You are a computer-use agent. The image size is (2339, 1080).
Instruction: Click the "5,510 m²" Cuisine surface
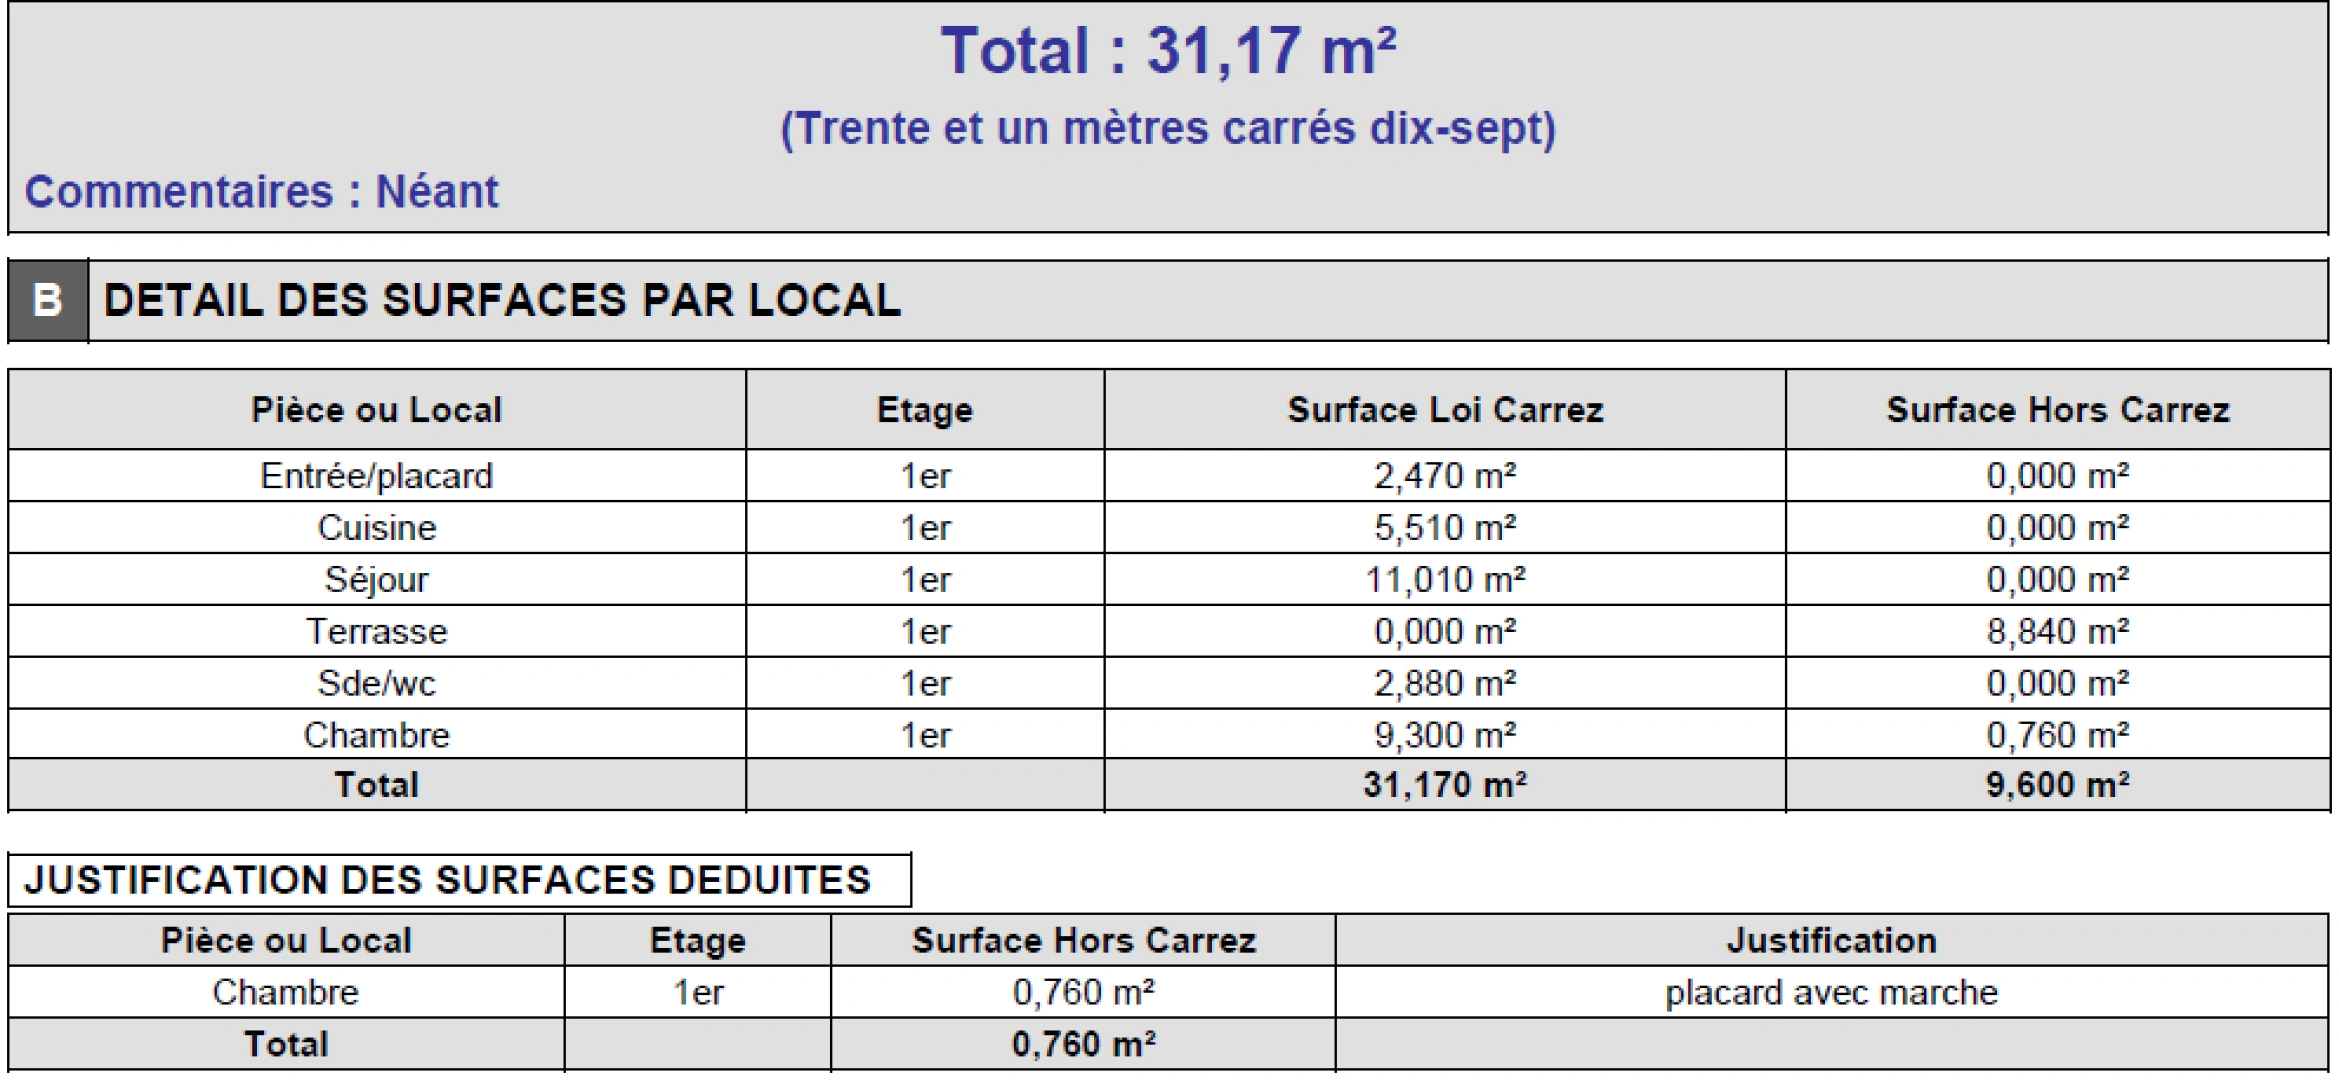point(1445,528)
